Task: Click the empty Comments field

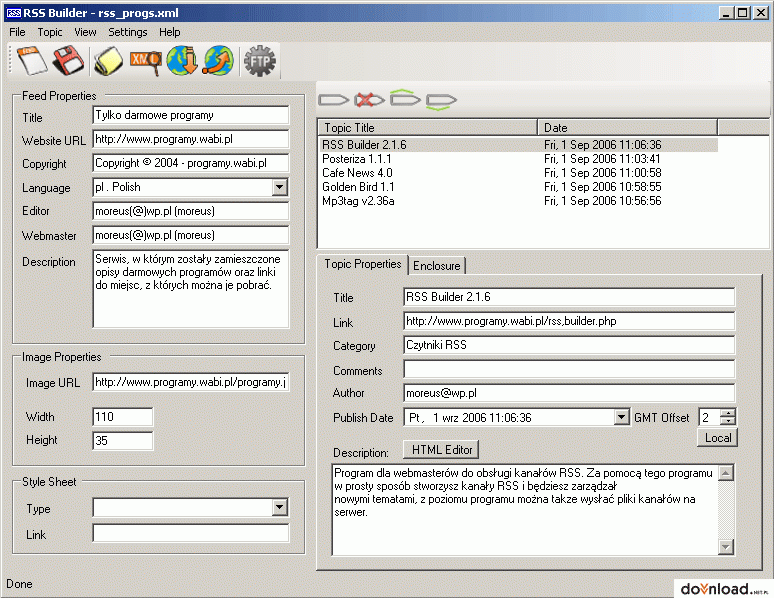Action: tap(569, 369)
